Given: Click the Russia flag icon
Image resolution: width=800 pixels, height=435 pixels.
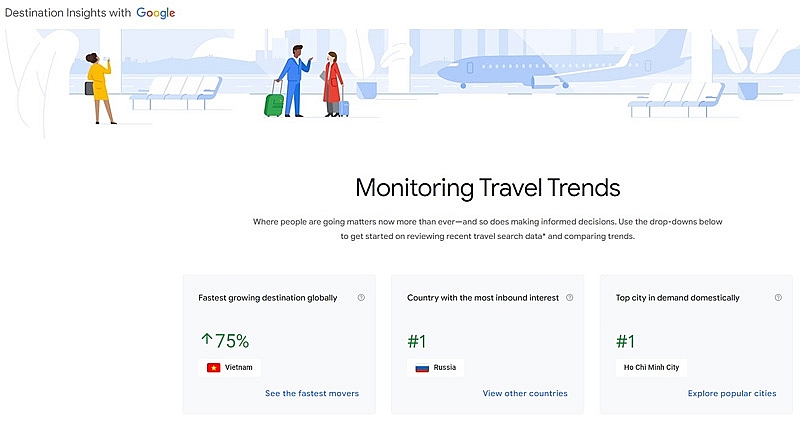Looking at the screenshot, I should pyautogui.click(x=422, y=368).
